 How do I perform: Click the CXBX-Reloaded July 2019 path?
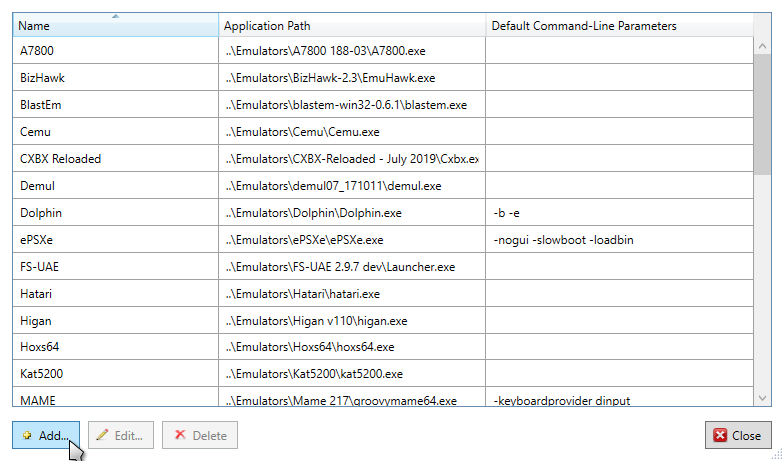(352, 158)
